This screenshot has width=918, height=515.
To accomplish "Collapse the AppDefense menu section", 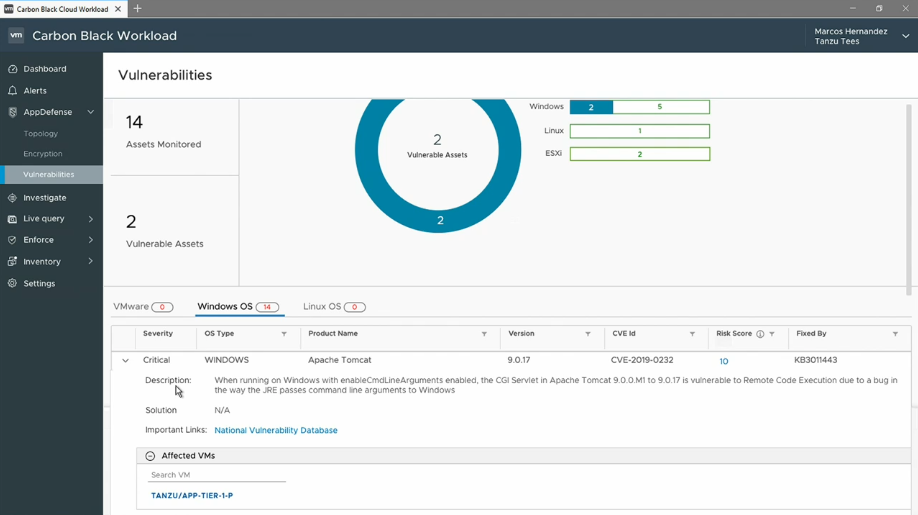I will [x=91, y=112].
